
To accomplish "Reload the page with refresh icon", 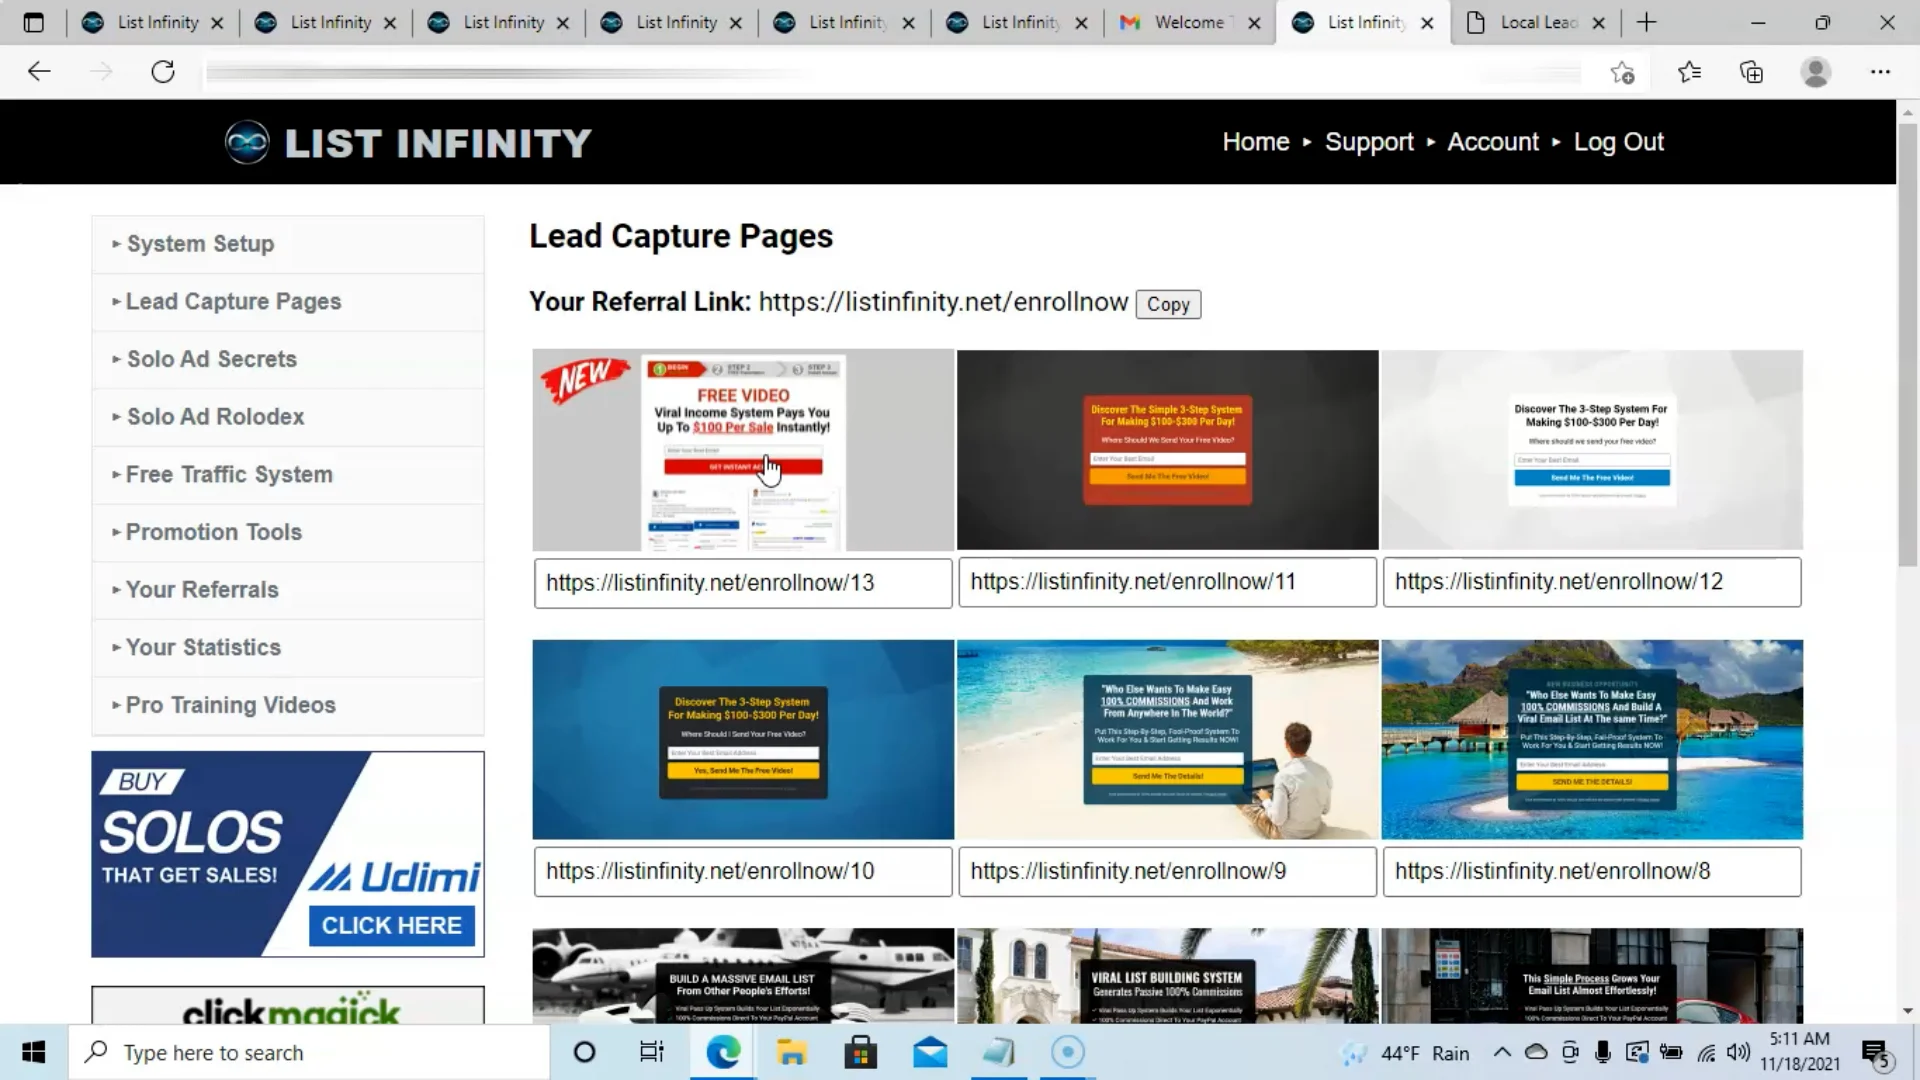I will click(x=163, y=71).
